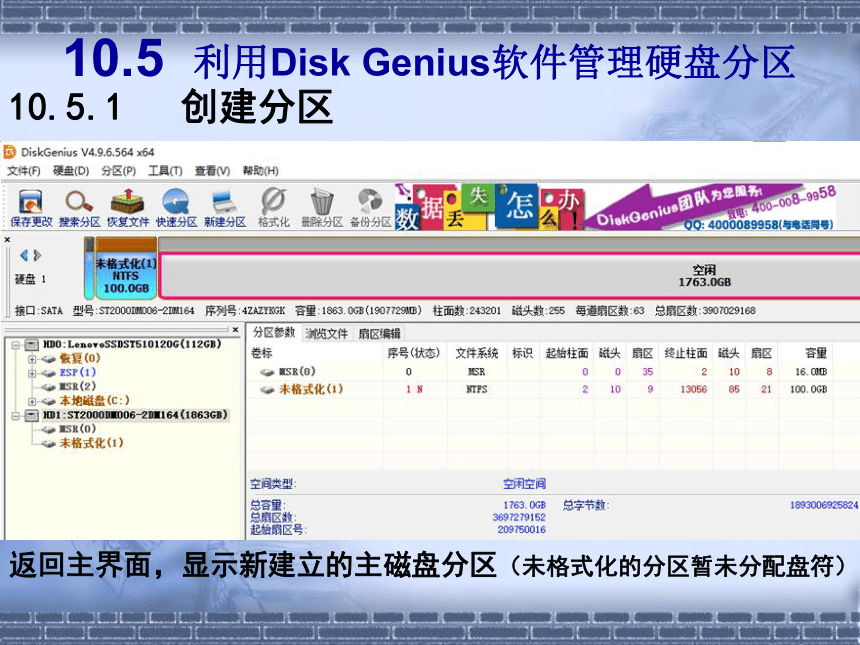Click the 保存更改 (Save Changes) toolbar icon
The height and width of the screenshot is (645, 860).
click(x=31, y=208)
